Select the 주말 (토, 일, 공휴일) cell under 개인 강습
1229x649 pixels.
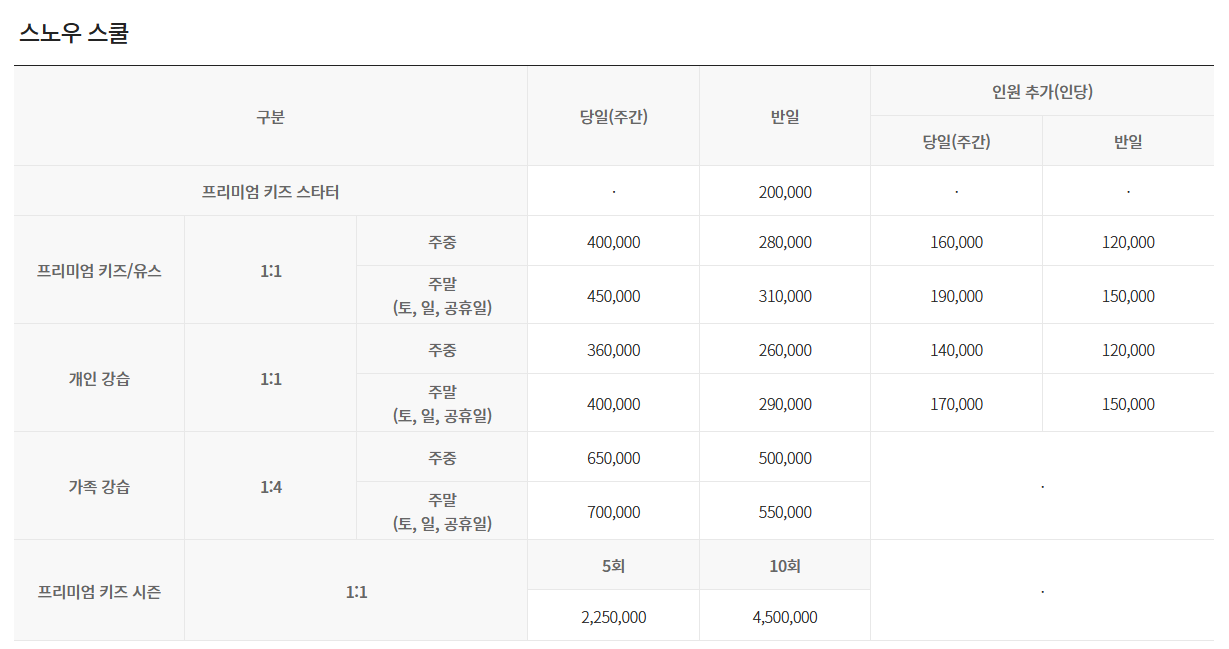(x=442, y=402)
